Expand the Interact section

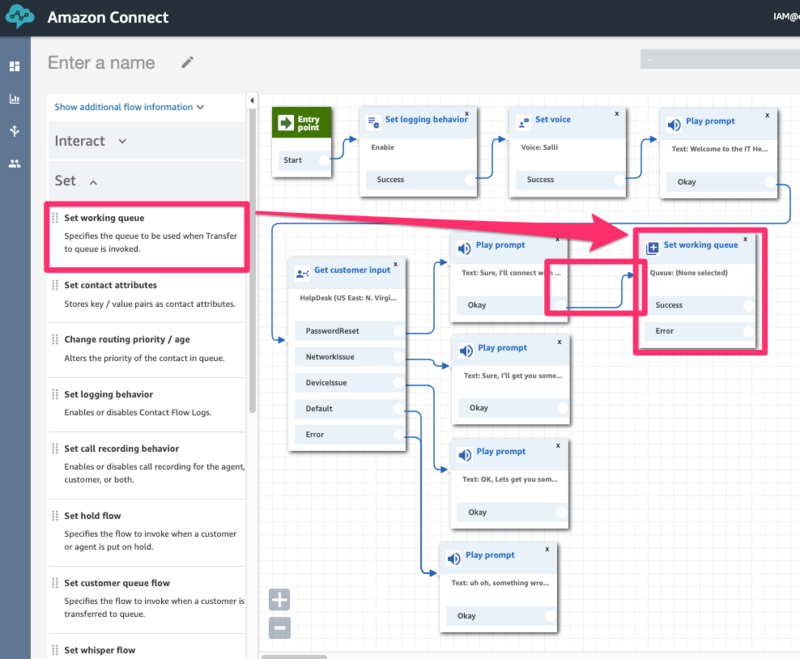tap(146, 141)
